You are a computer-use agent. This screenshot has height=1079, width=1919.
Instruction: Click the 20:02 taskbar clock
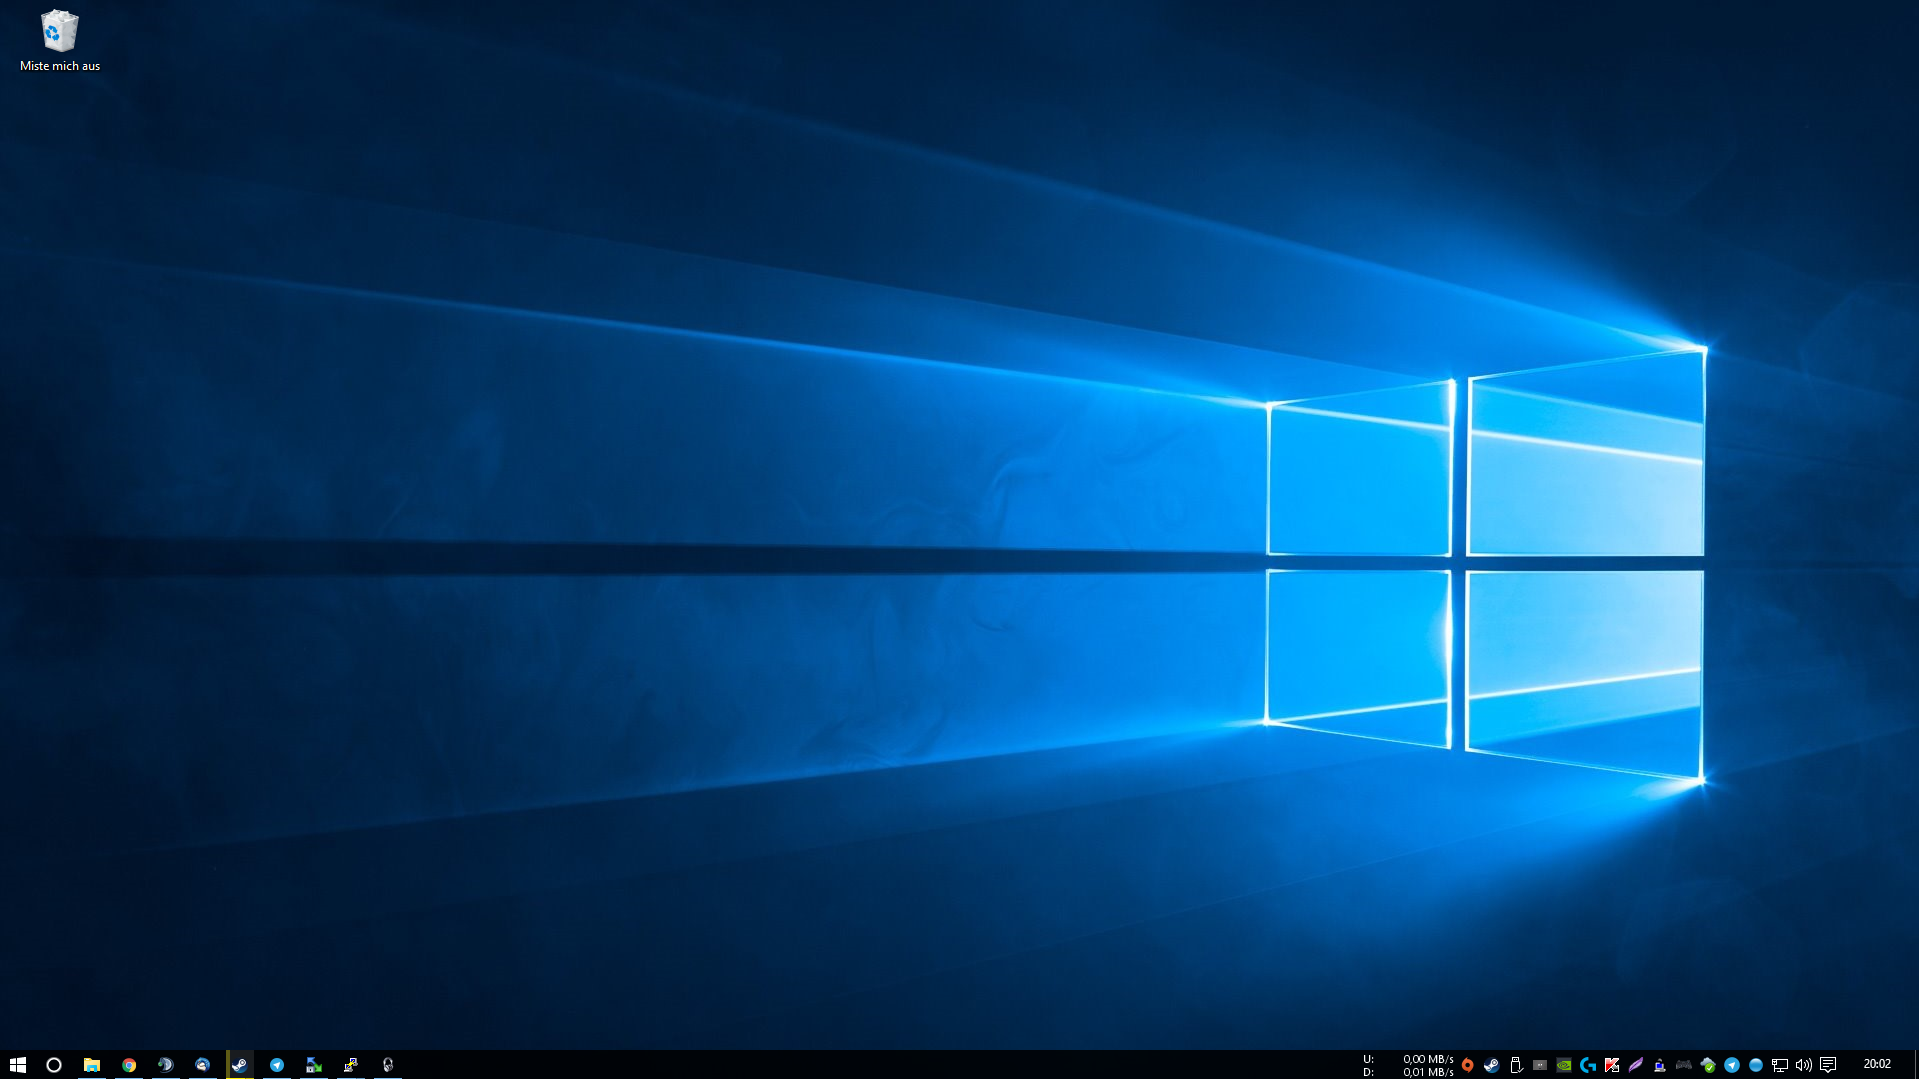point(1876,1064)
